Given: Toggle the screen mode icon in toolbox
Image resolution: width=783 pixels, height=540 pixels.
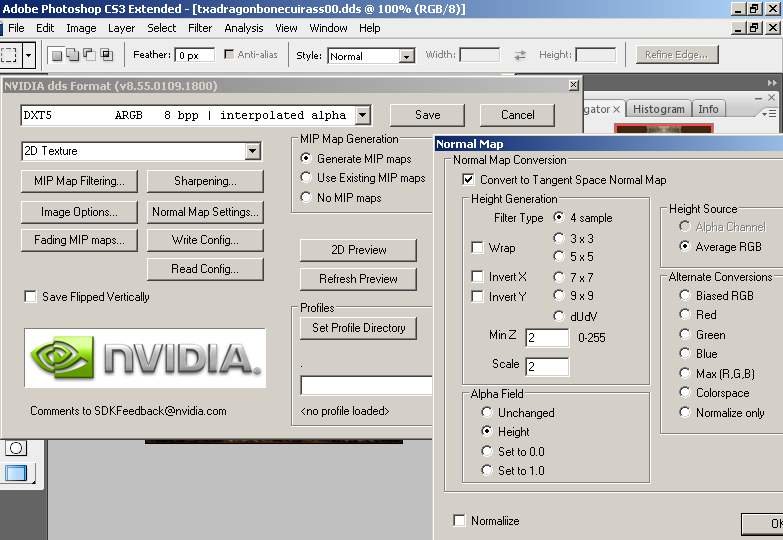Looking at the screenshot, I should [16, 473].
